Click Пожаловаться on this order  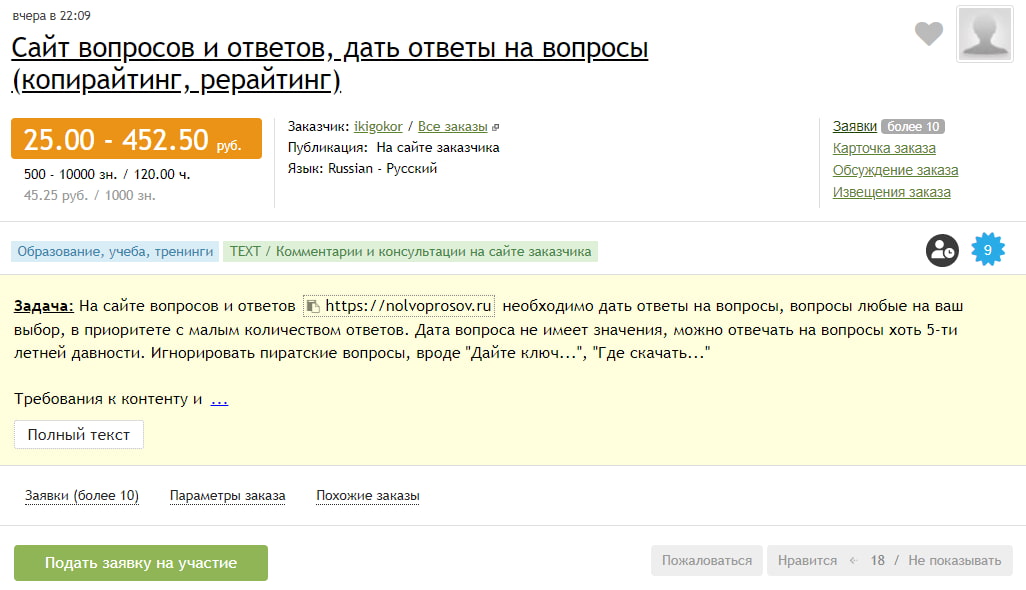tap(706, 561)
